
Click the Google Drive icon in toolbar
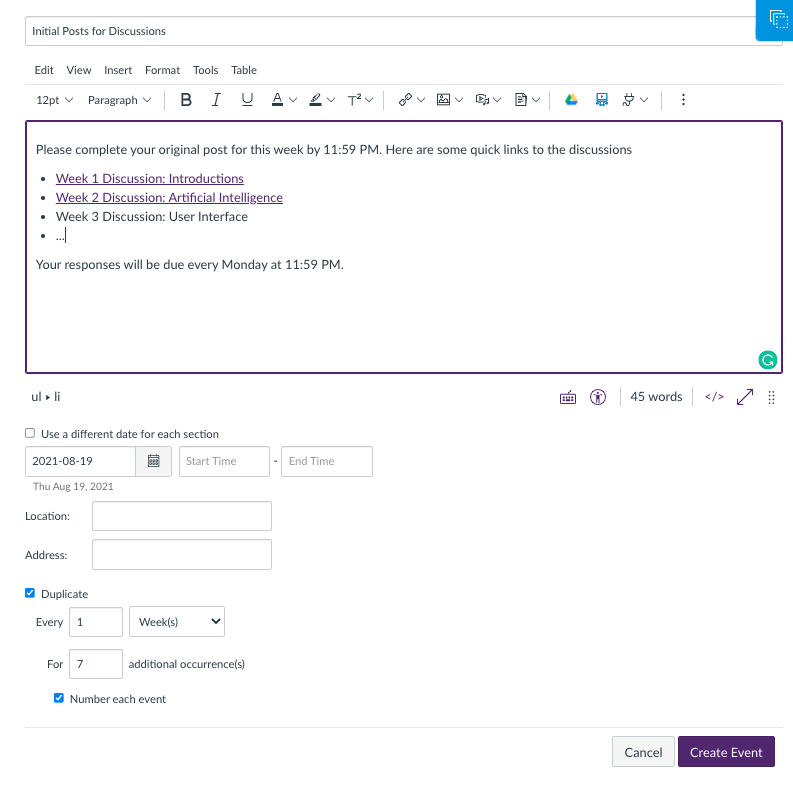tap(571, 100)
